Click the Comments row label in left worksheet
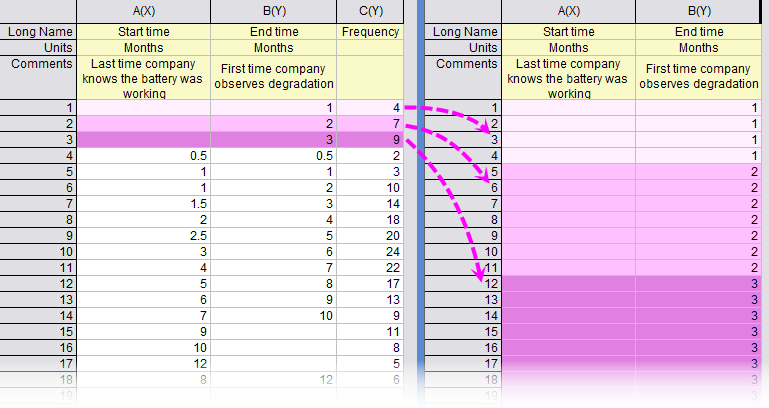The height and width of the screenshot is (408, 769). pos(38,77)
